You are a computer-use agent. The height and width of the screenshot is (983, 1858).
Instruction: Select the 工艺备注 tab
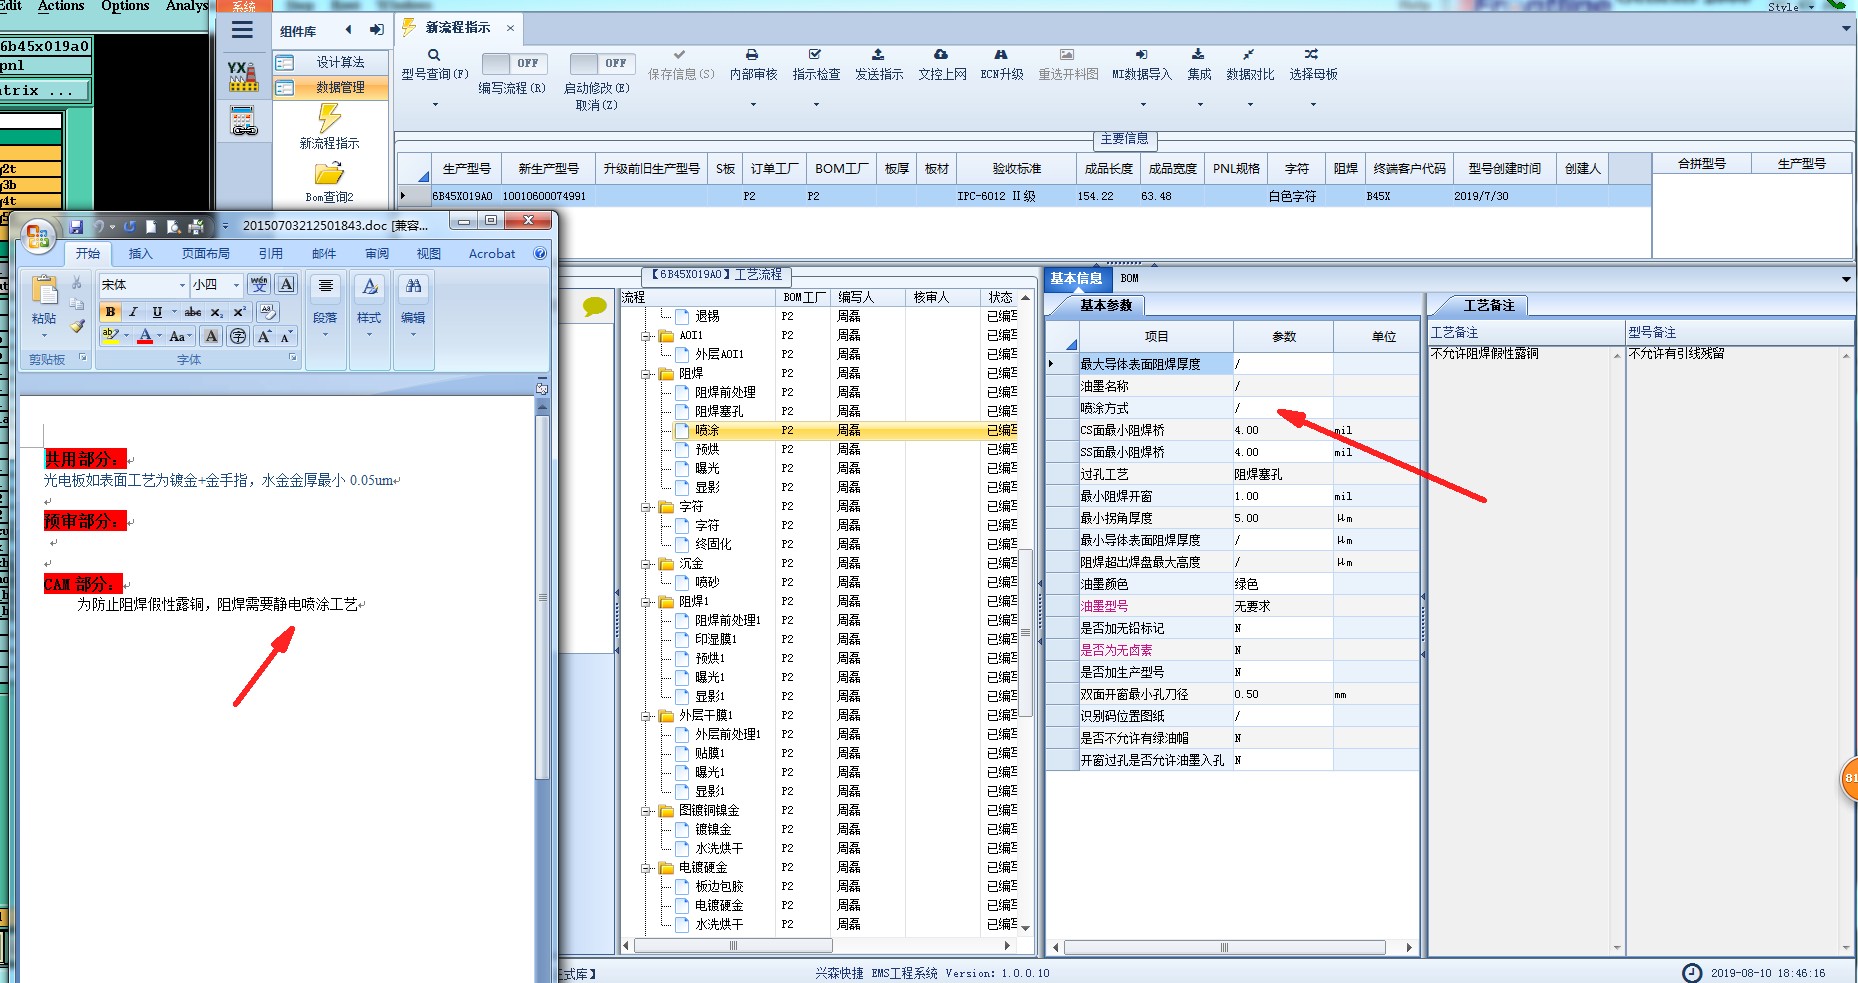pos(1488,306)
